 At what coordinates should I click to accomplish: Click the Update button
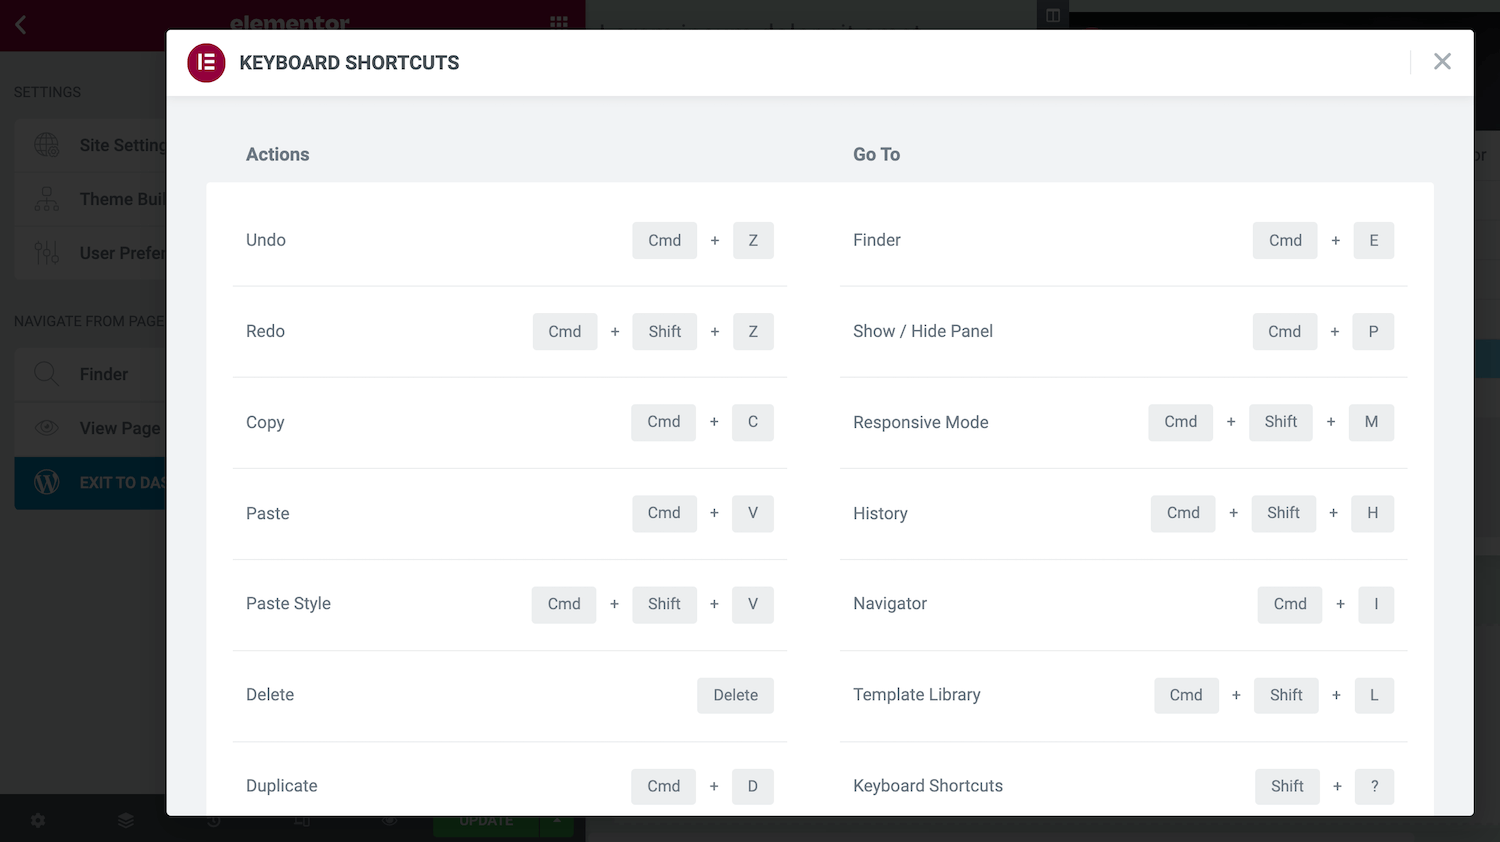487,822
